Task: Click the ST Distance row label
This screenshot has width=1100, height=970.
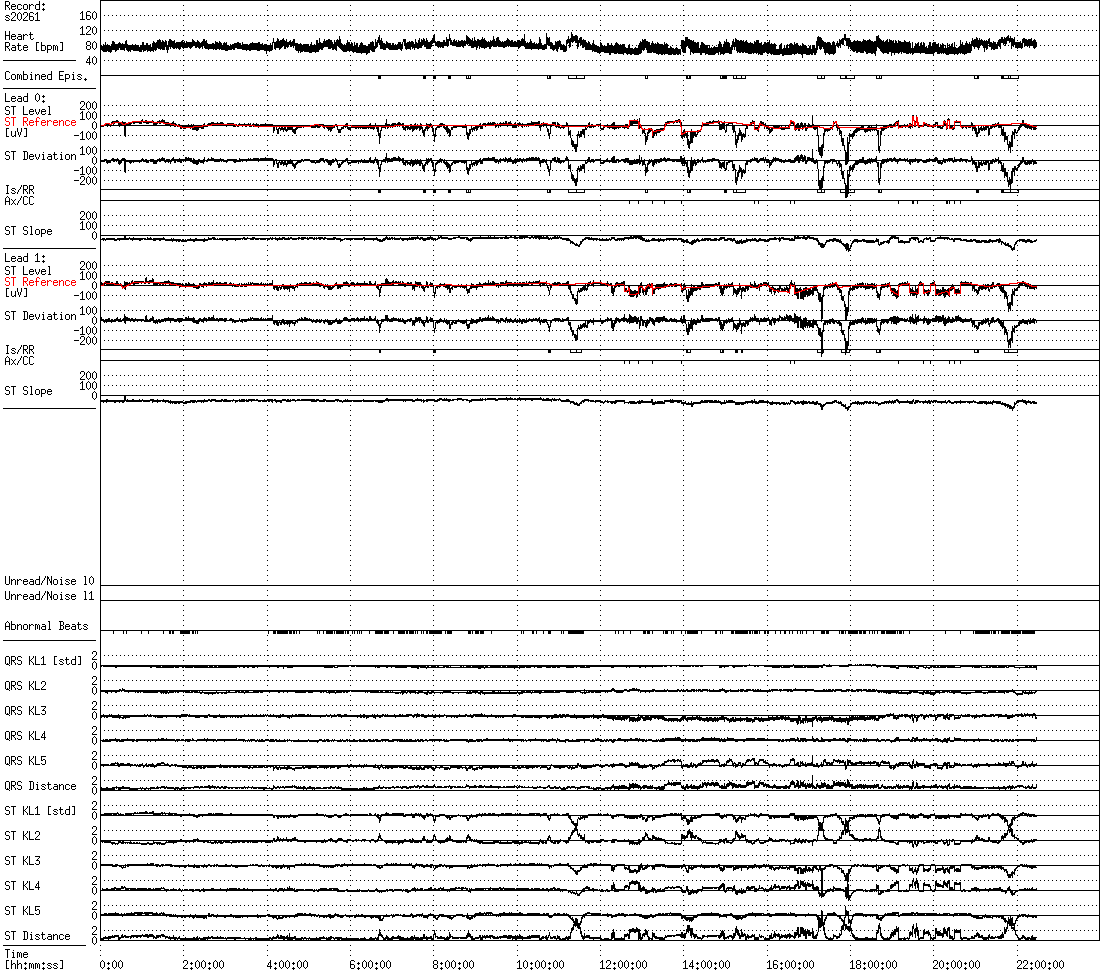Action: click(37, 936)
